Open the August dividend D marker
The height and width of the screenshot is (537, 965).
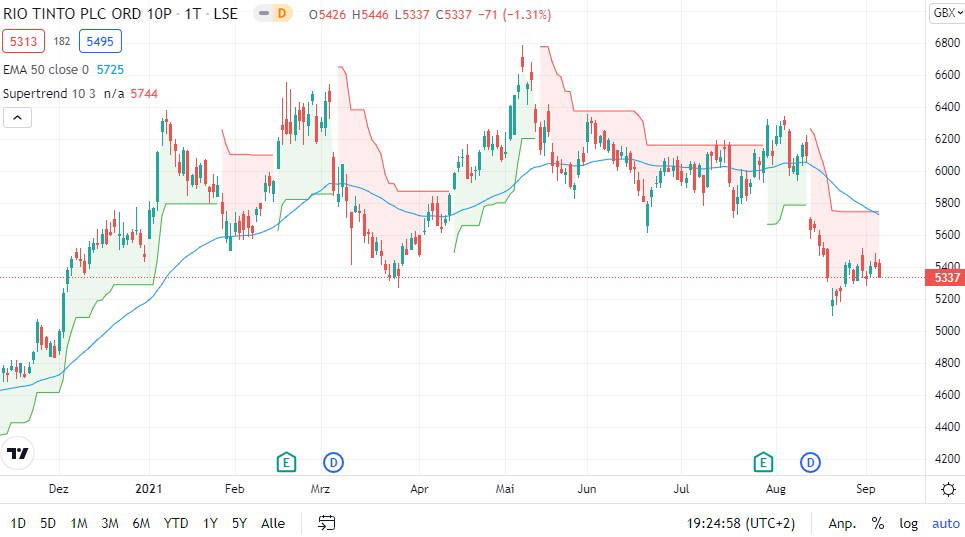tap(810, 462)
